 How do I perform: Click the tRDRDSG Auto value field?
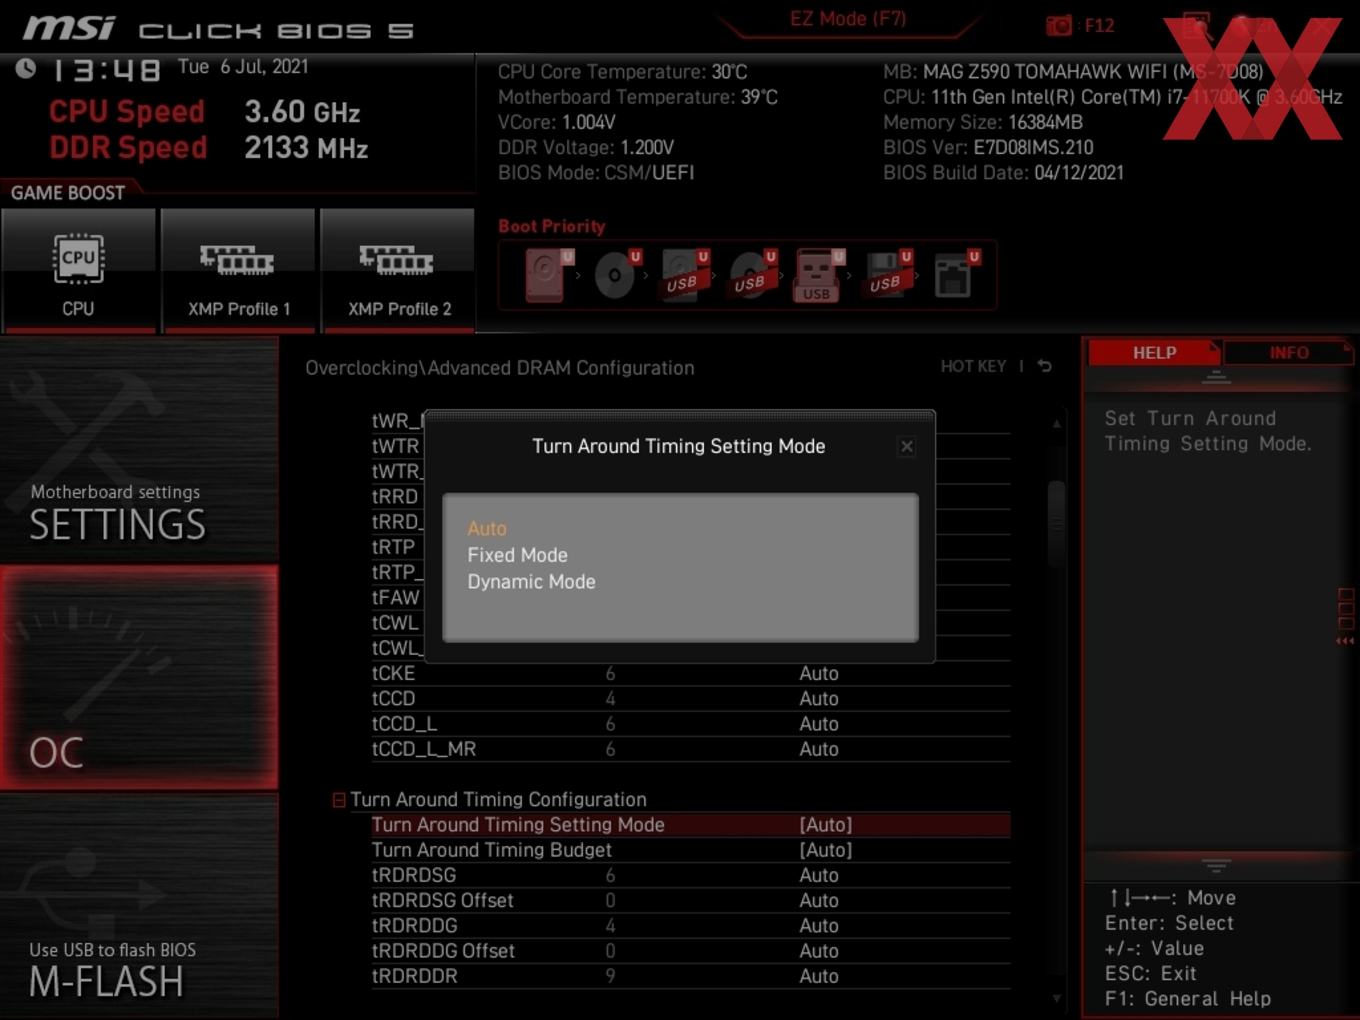pos(819,875)
